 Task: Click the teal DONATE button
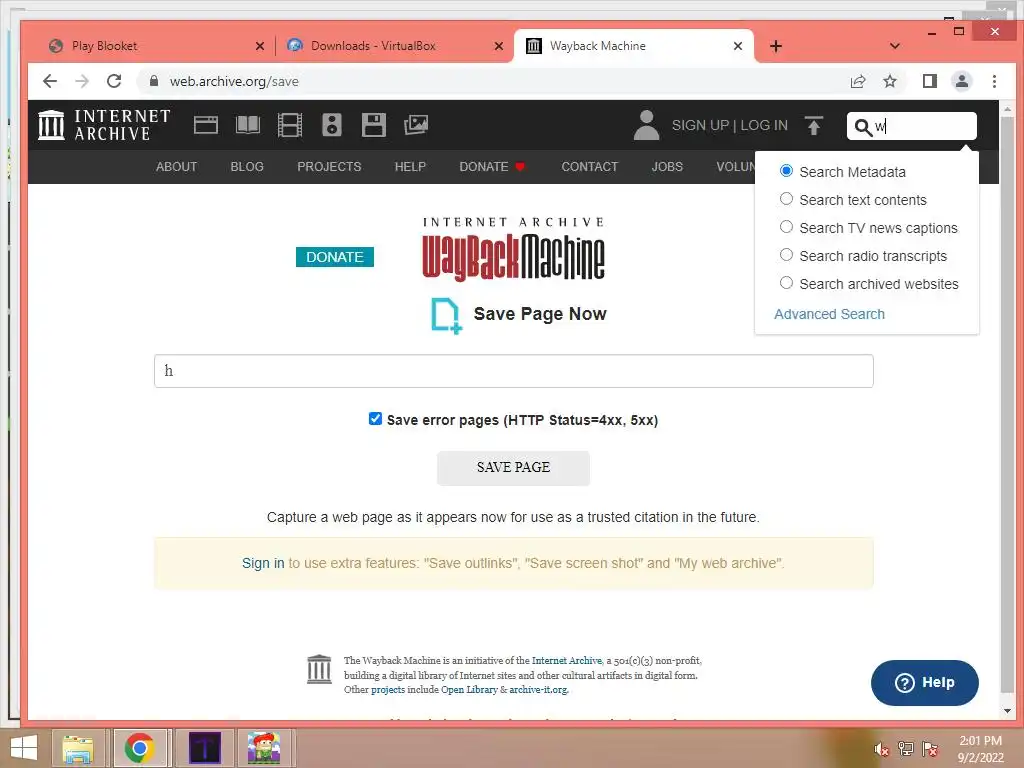[x=334, y=257]
